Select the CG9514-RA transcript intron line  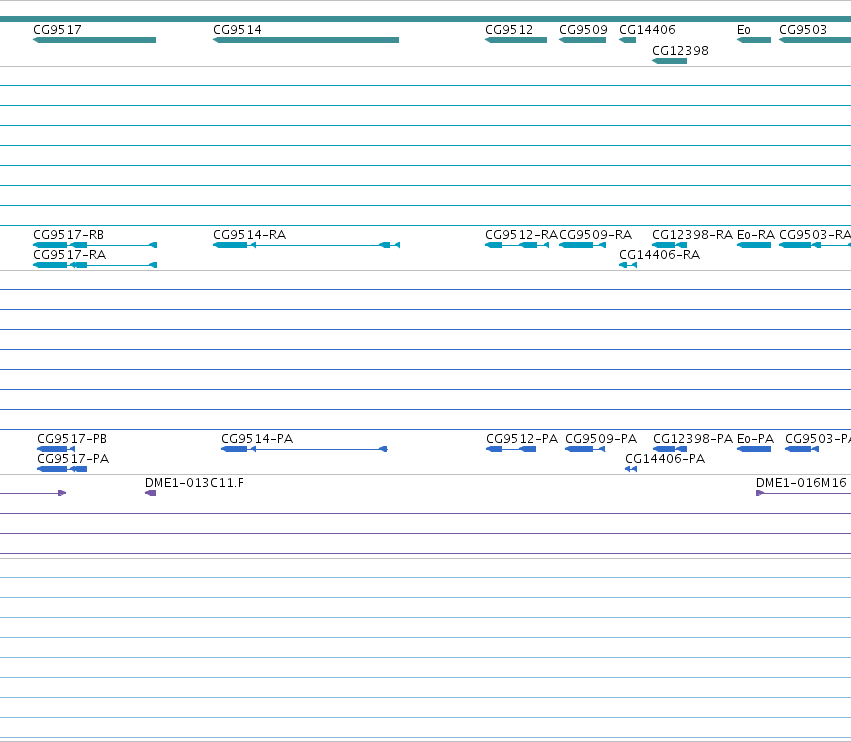pyautogui.click(x=317, y=245)
